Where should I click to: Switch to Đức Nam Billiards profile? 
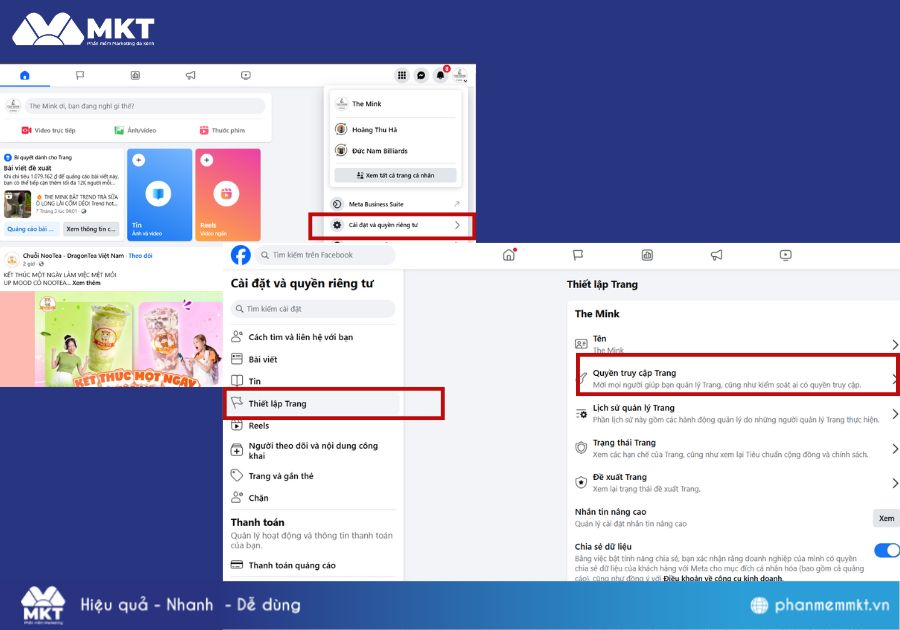[x=396, y=150]
